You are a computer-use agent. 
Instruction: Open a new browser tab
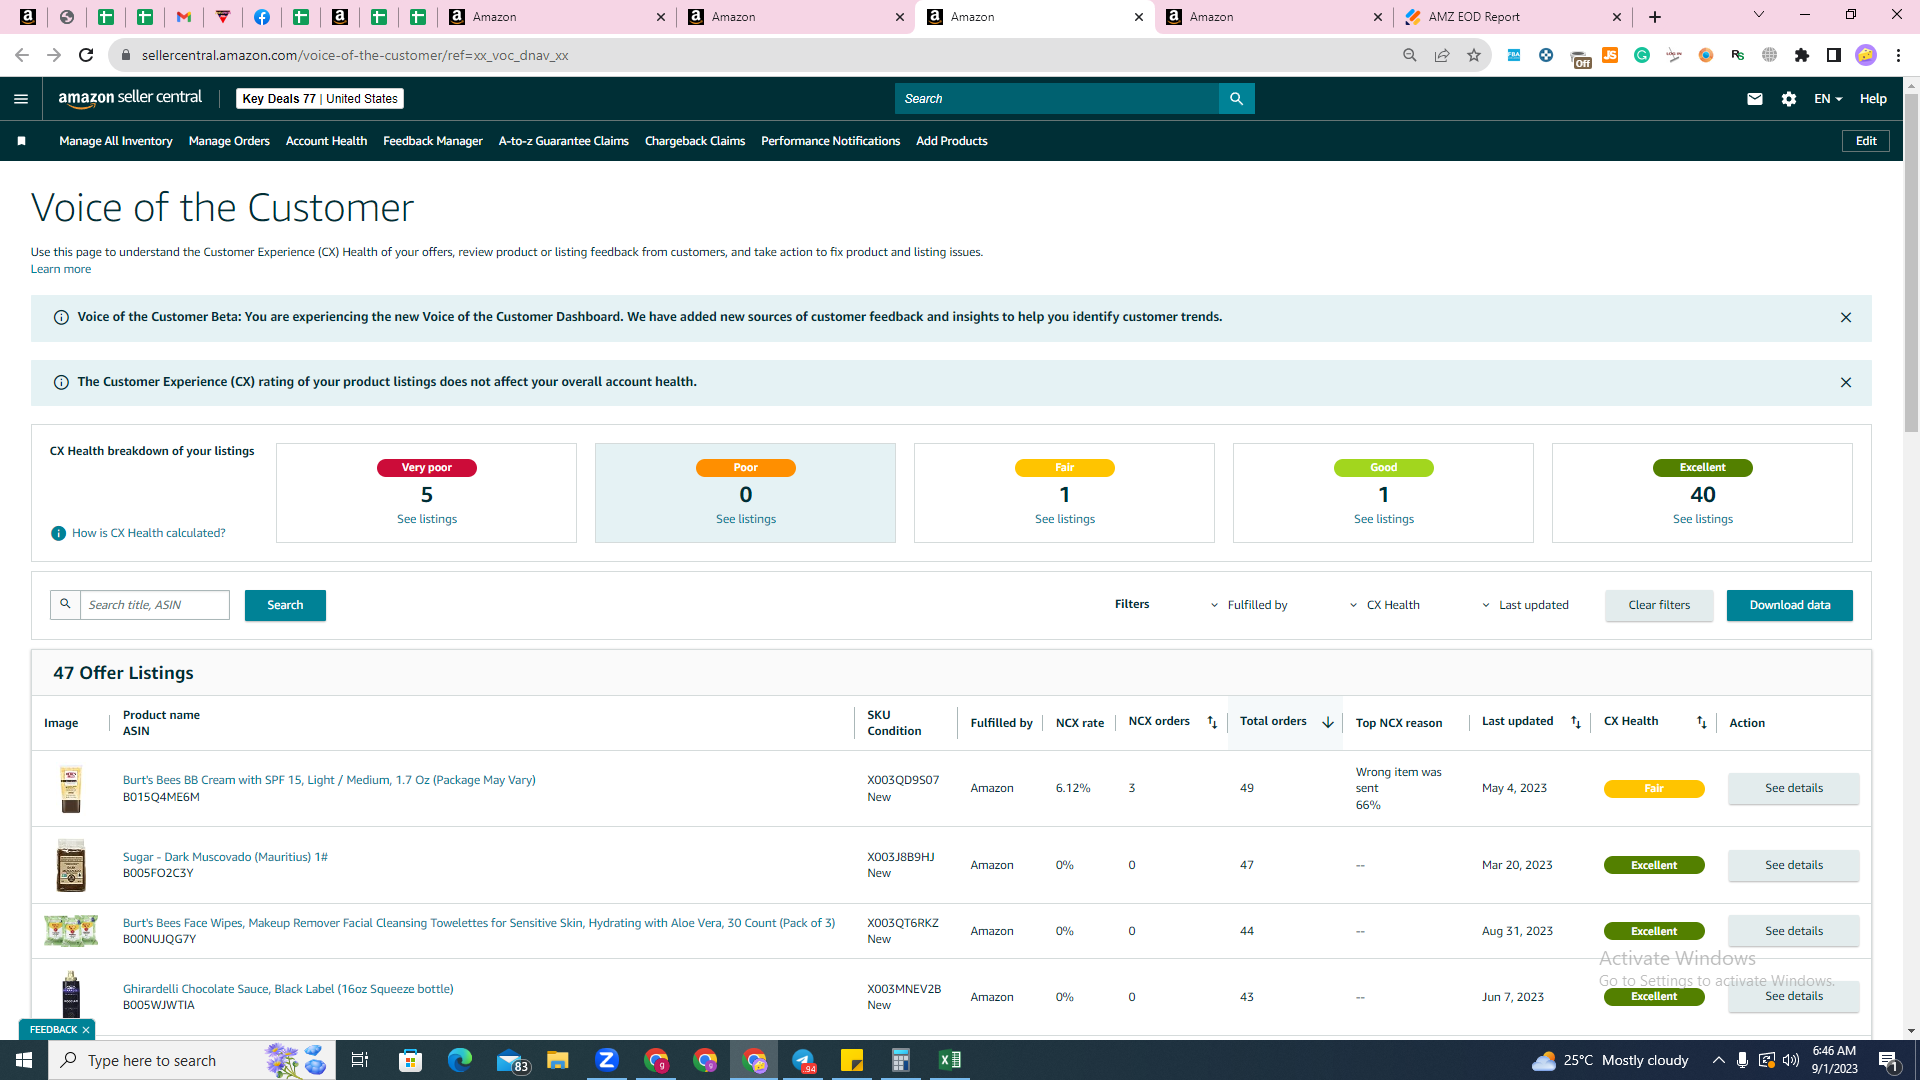click(x=1655, y=17)
